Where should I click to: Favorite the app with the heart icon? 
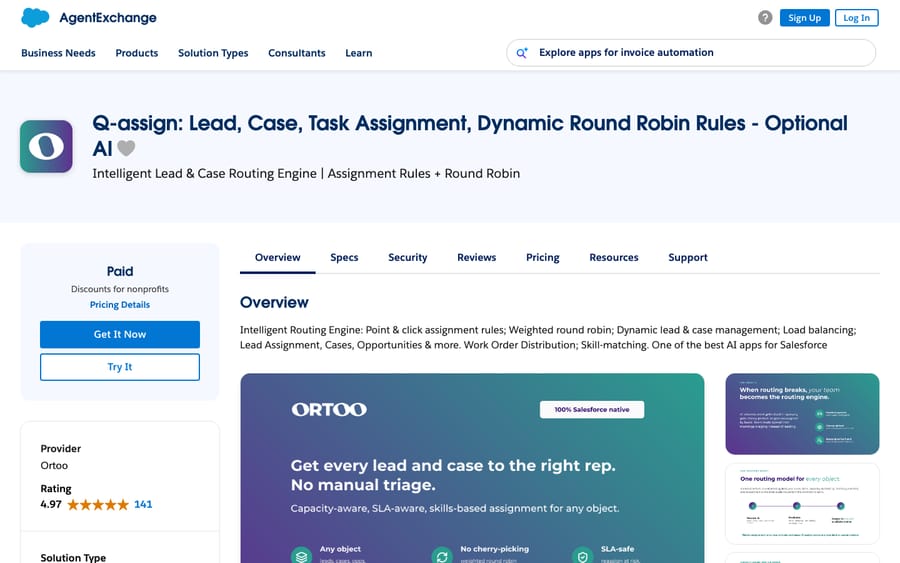coord(126,149)
